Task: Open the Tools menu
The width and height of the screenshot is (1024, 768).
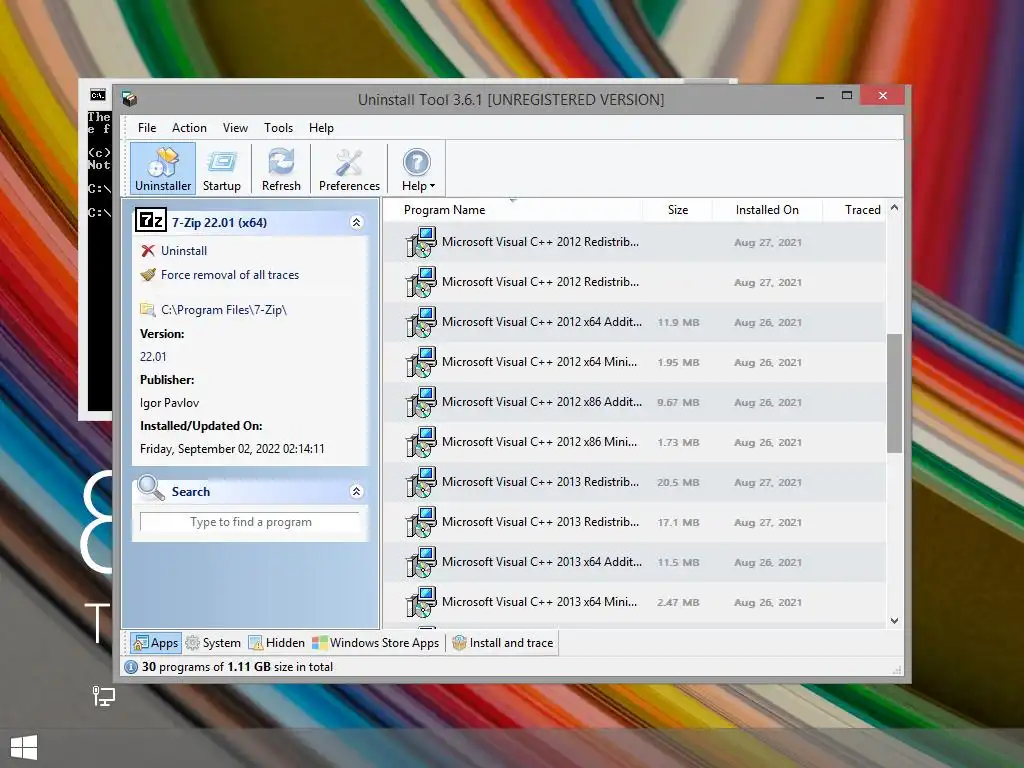Action: [278, 128]
